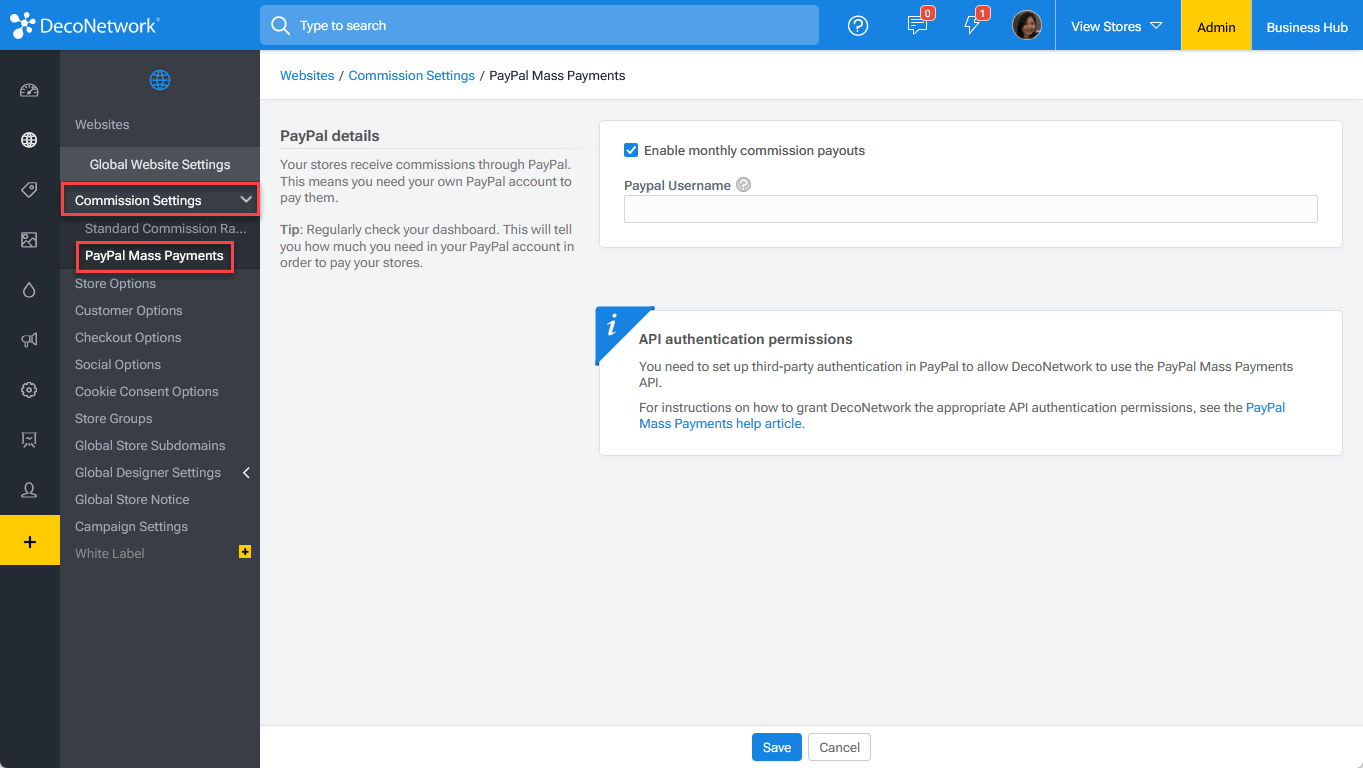Expand Global Designer Settings via its chevron
Screen dimensions: 1363x768
pos(246,472)
